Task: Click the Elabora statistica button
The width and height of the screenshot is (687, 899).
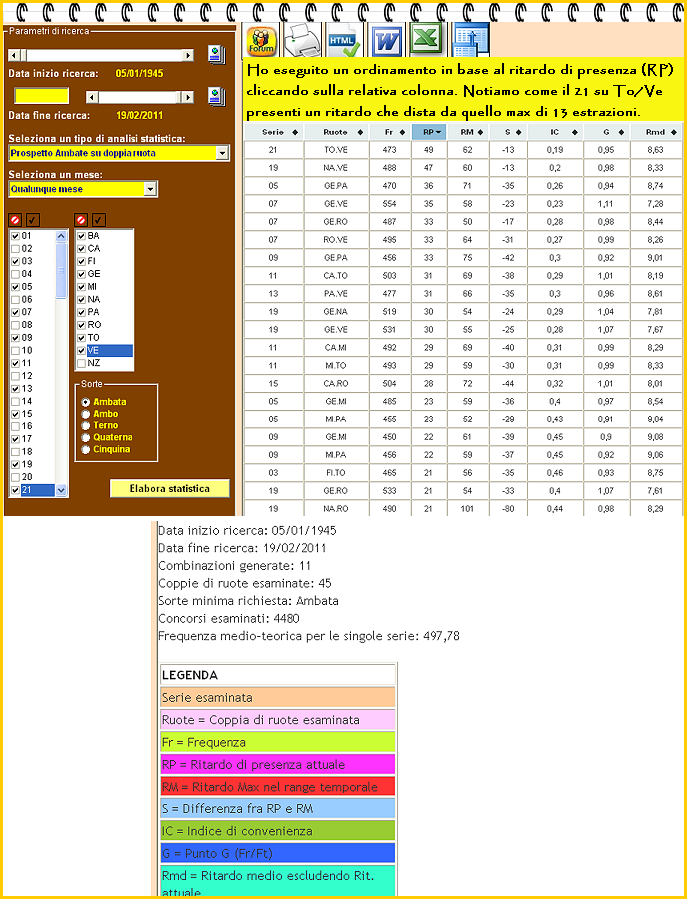Action: pyautogui.click(x=170, y=488)
